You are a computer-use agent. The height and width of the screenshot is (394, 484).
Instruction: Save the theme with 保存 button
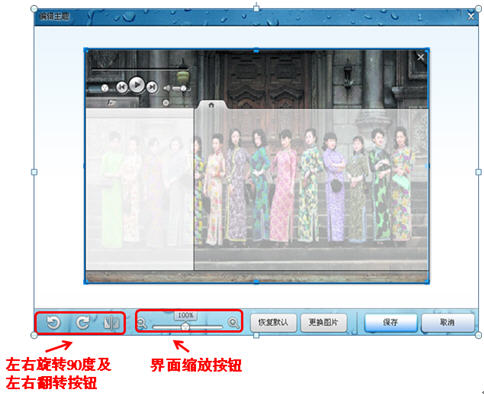coord(391,323)
